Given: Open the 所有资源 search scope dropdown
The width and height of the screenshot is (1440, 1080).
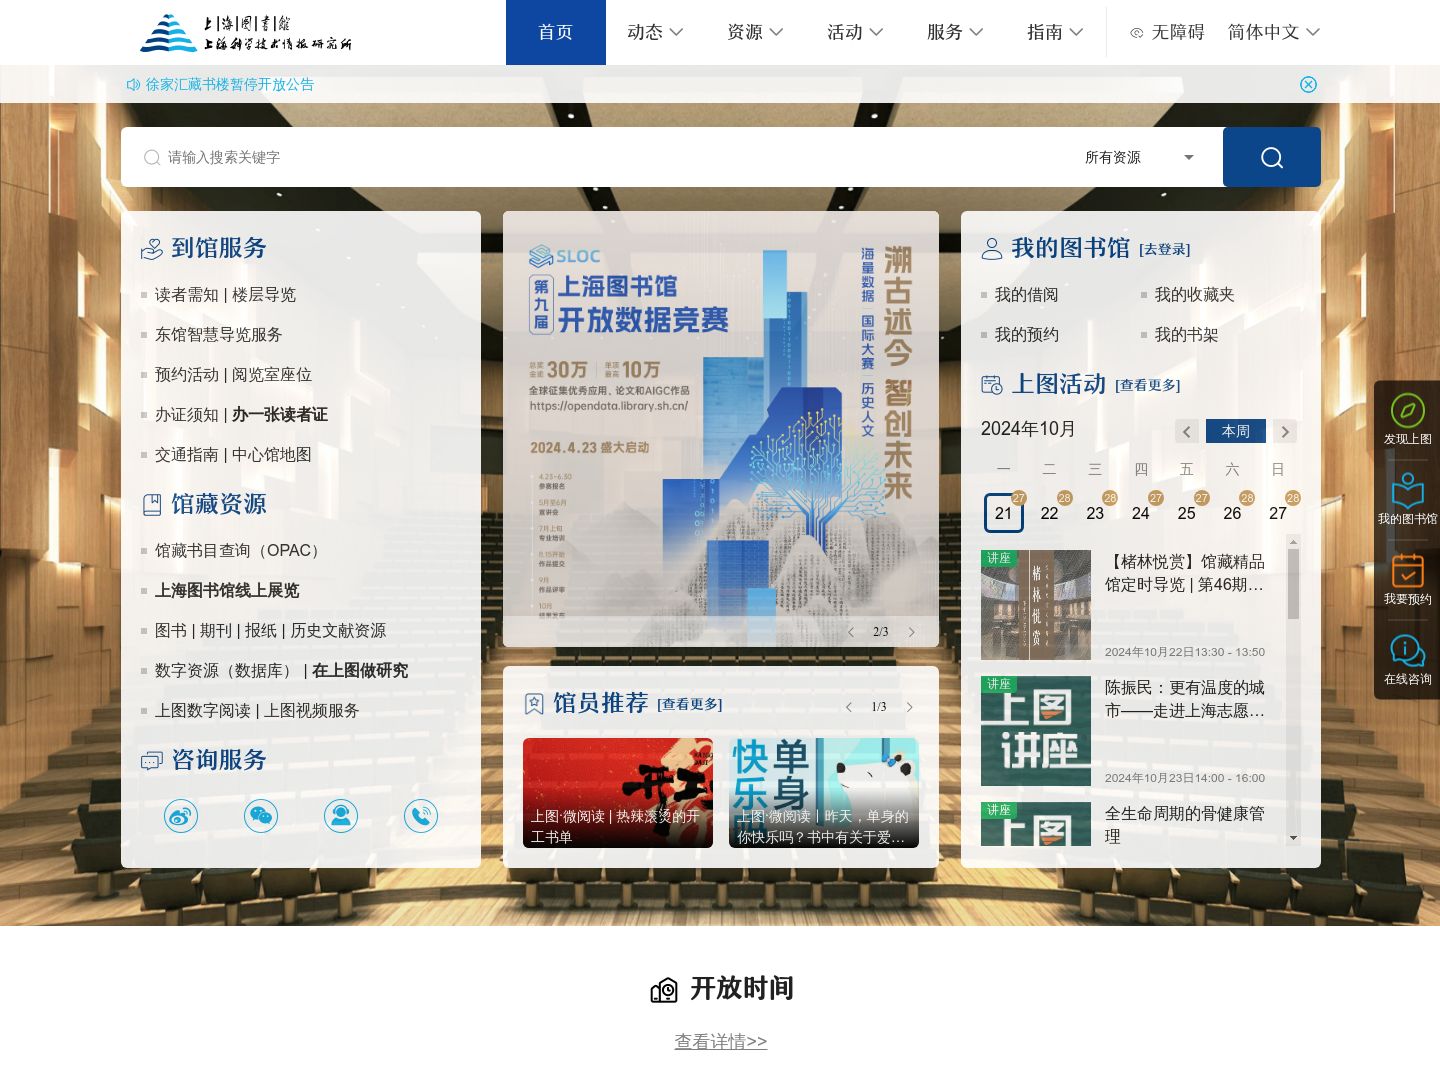Looking at the screenshot, I should [x=1140, y=157].
